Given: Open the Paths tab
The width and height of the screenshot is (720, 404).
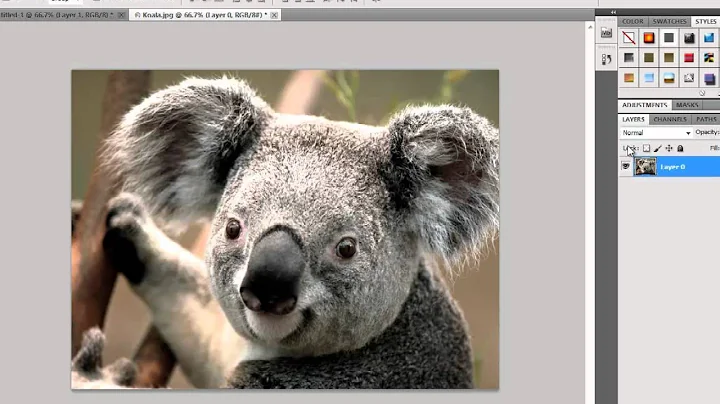Looking at the screenshot, I should click(706, 119).
